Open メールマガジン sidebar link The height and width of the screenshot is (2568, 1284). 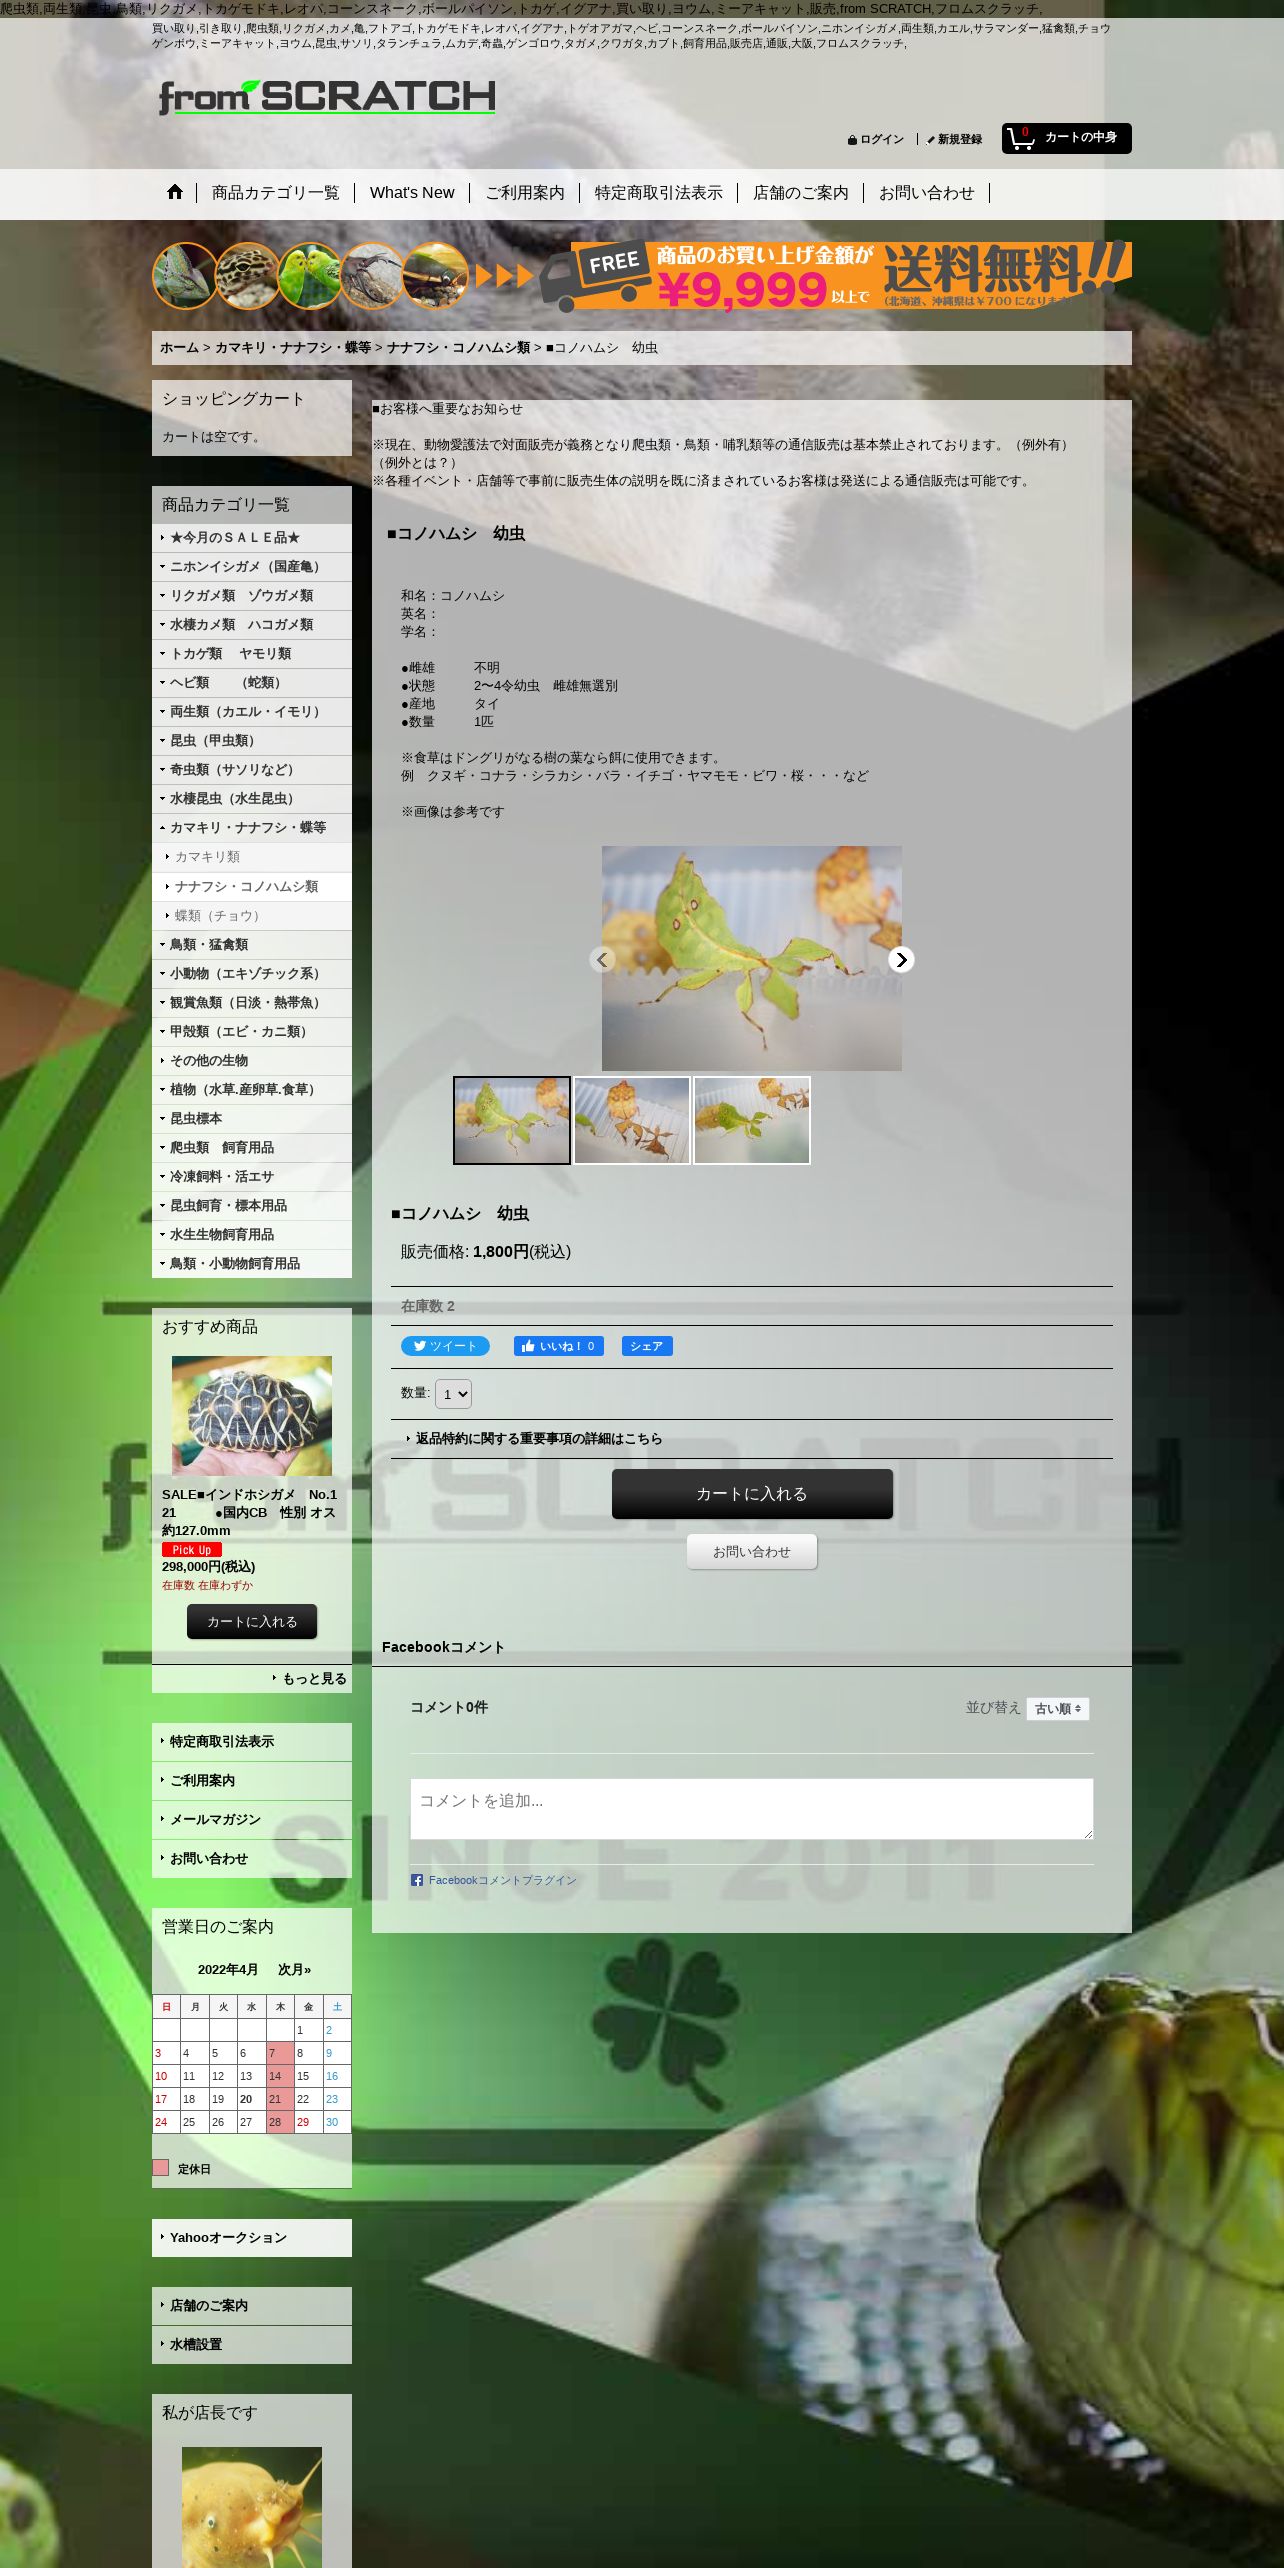(251, 1820)
